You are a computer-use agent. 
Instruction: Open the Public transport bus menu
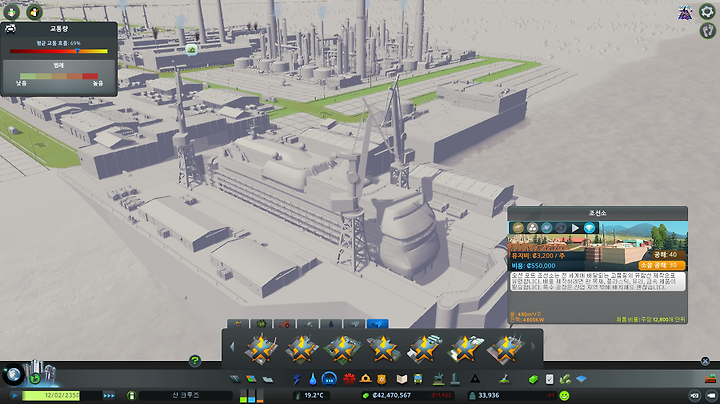[x=418, y=379]
